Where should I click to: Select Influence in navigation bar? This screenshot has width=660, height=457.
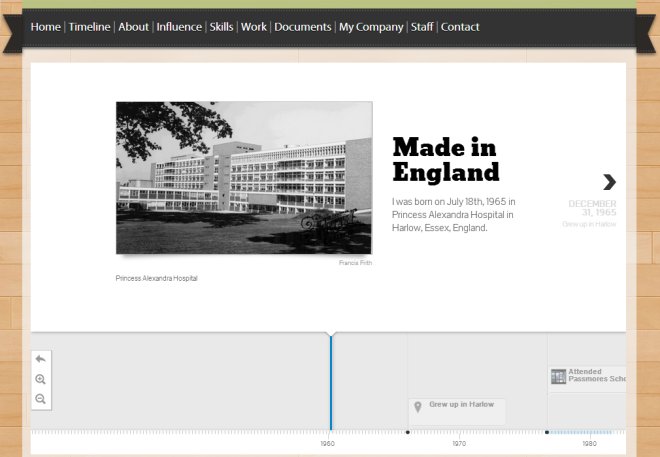(179, 27)
